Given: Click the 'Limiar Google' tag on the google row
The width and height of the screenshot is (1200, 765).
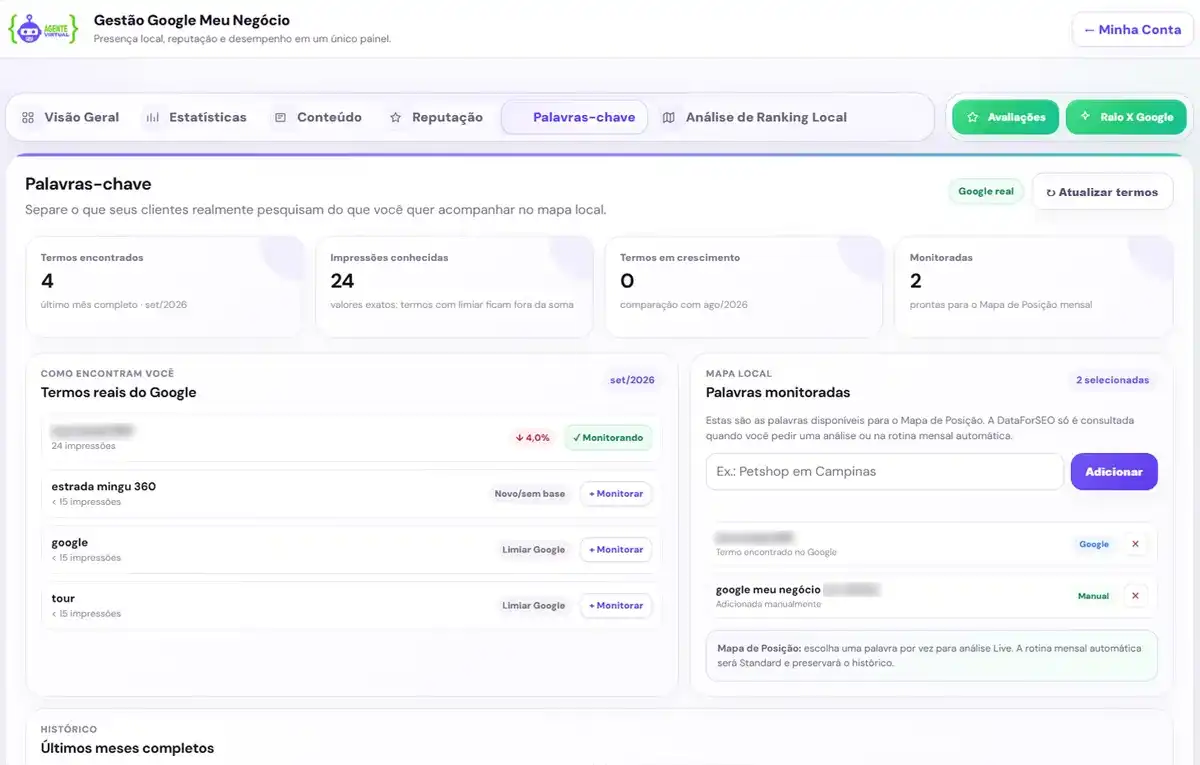Looking at the screenshot, I should coord(534,550).
